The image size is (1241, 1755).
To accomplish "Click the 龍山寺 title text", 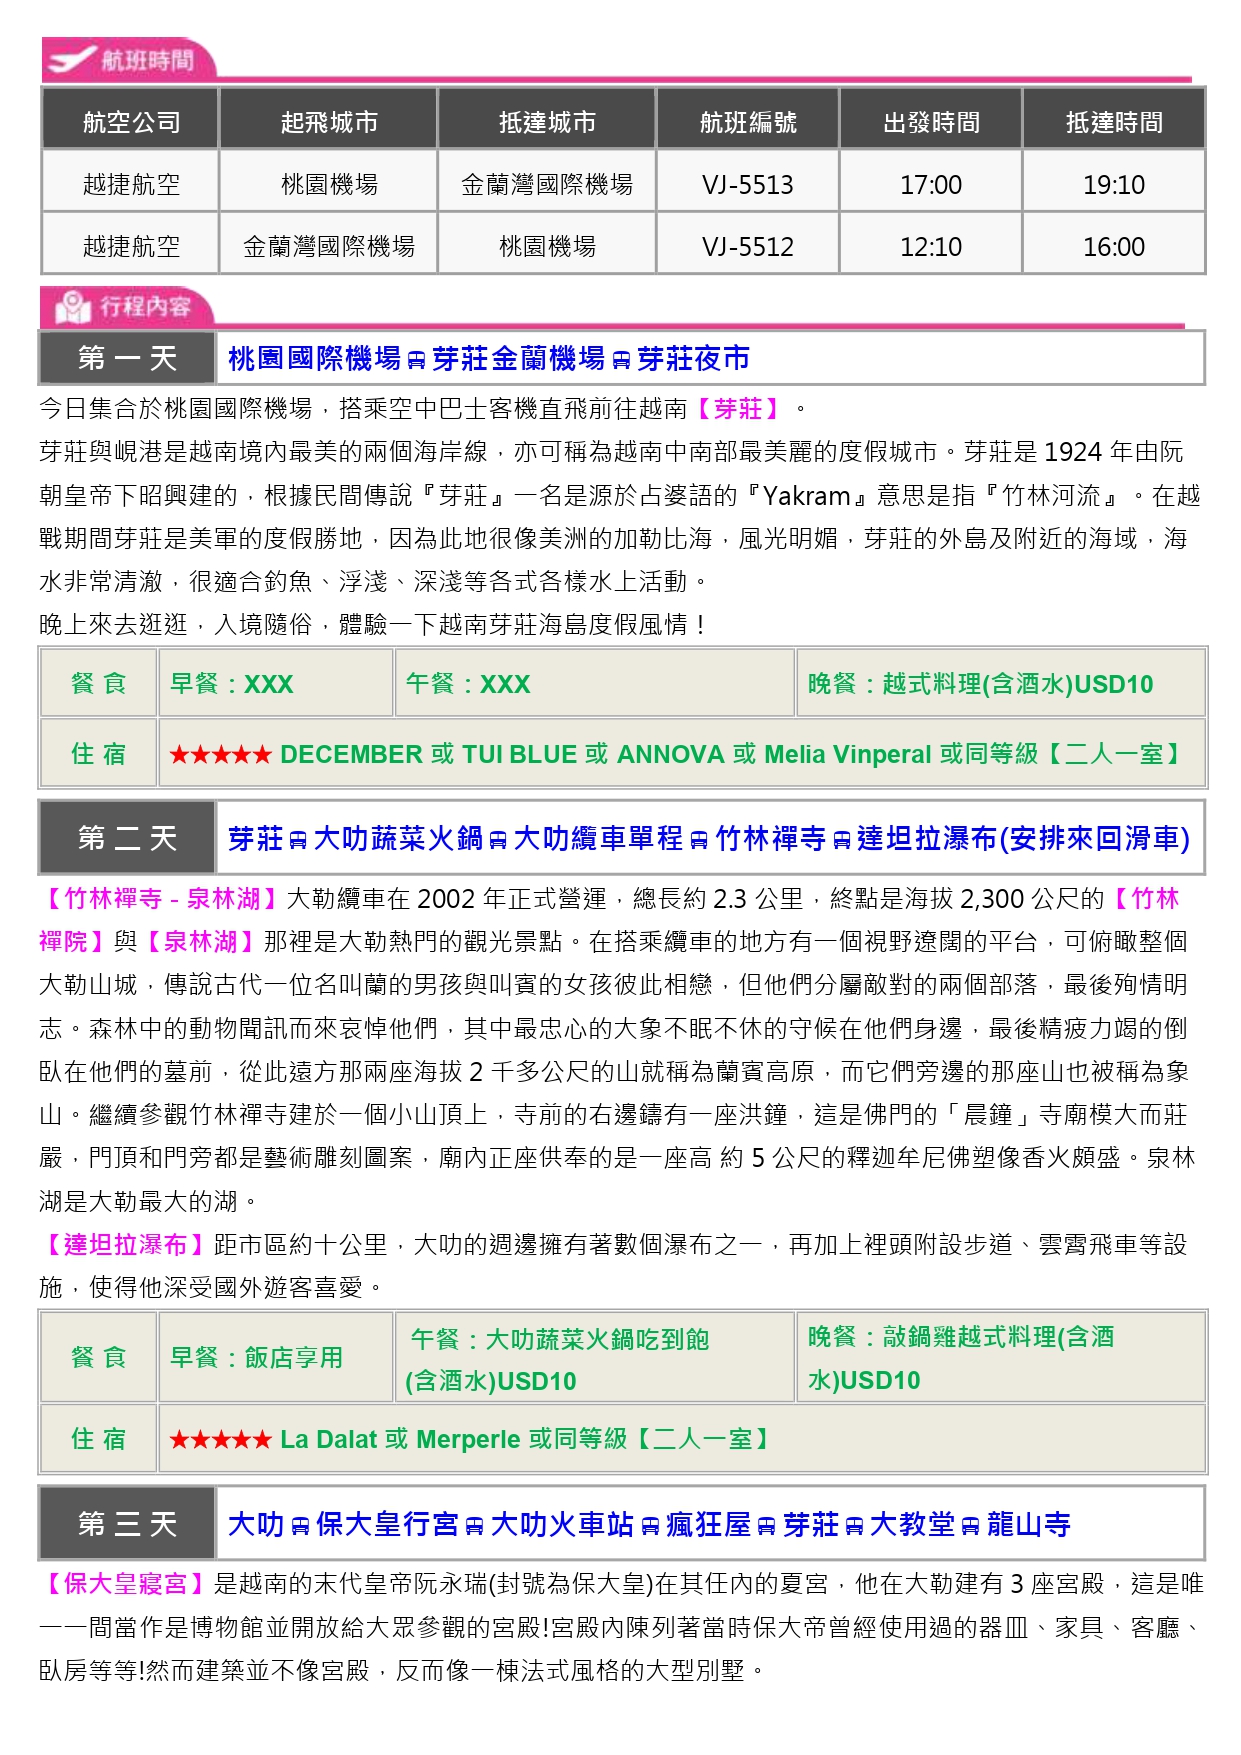I will 1029,1524.
